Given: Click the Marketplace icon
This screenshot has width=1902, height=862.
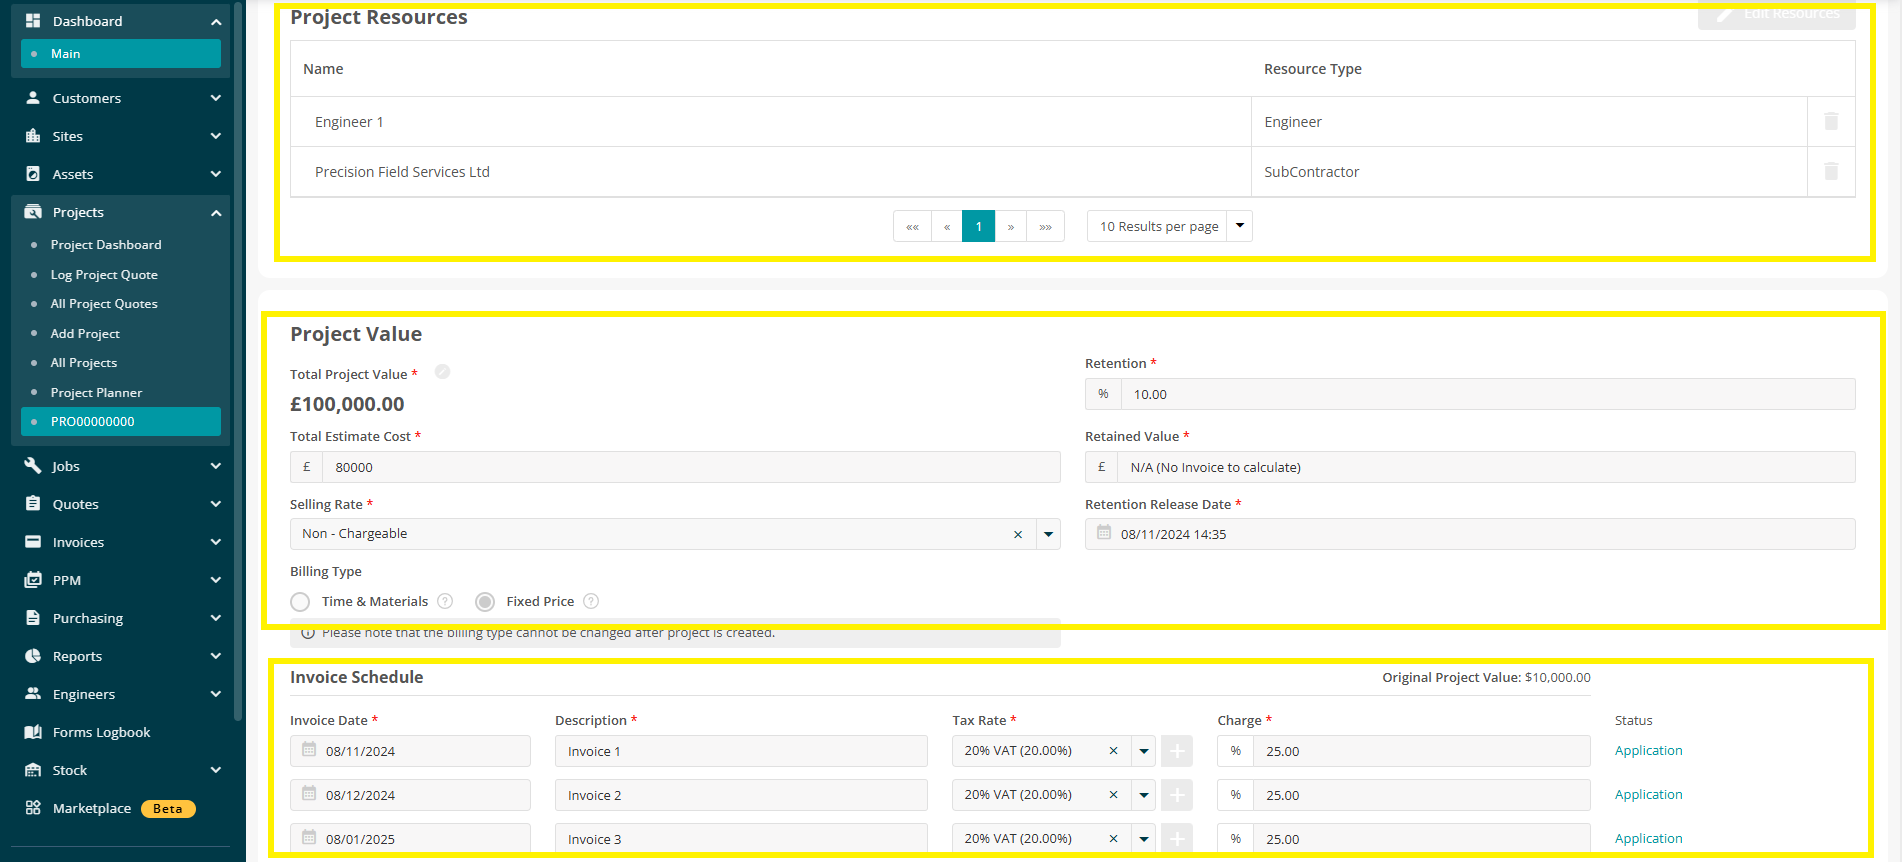Looking at the screenshot, I should pos(33,808).
